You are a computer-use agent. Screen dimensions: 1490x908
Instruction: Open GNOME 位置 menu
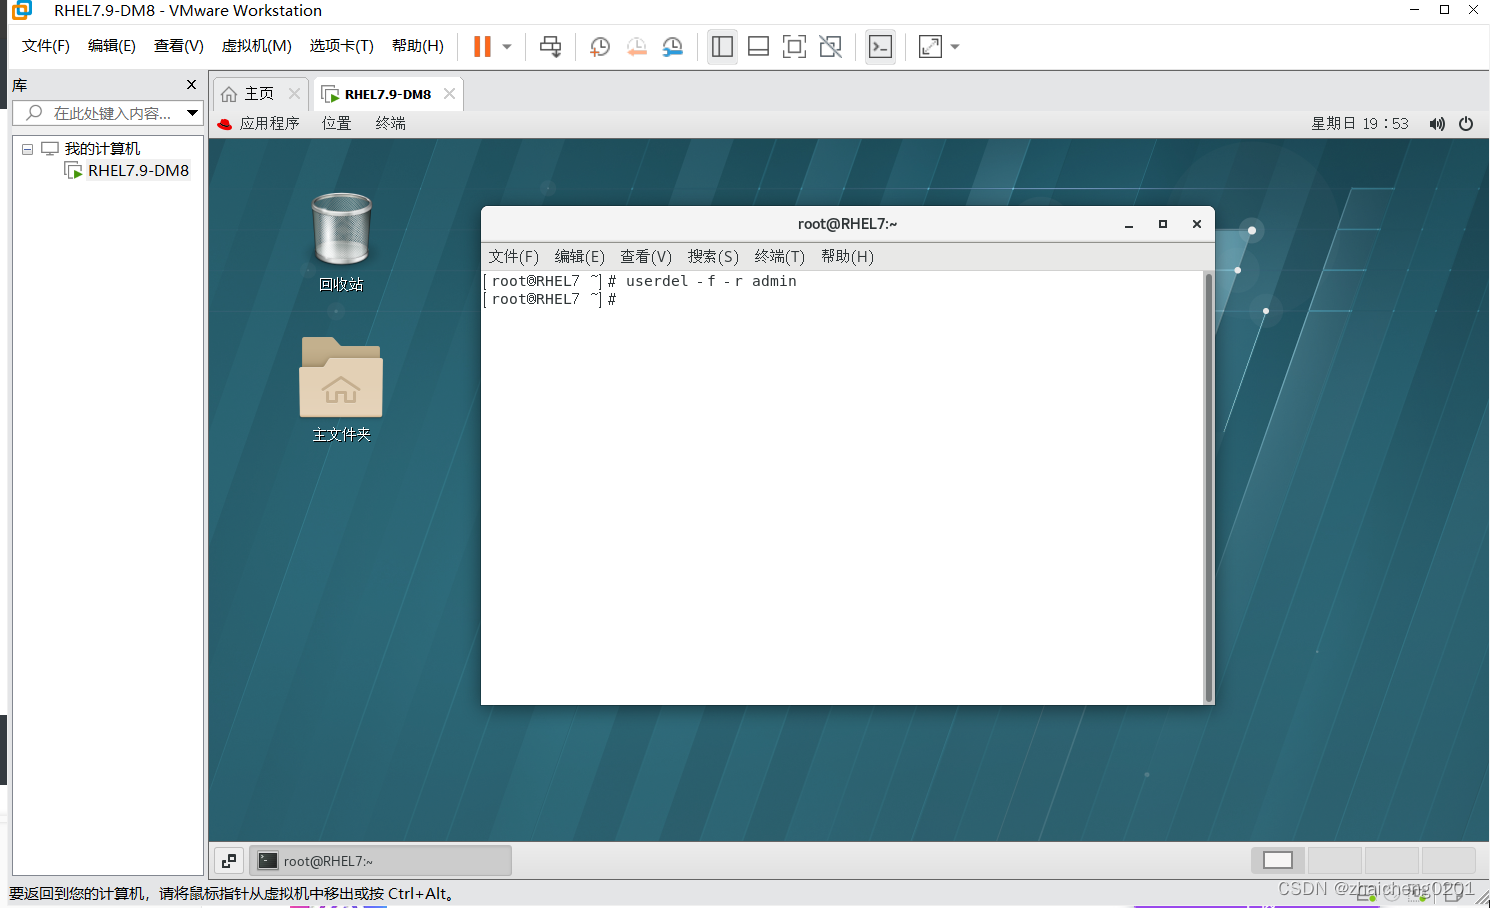337,124
